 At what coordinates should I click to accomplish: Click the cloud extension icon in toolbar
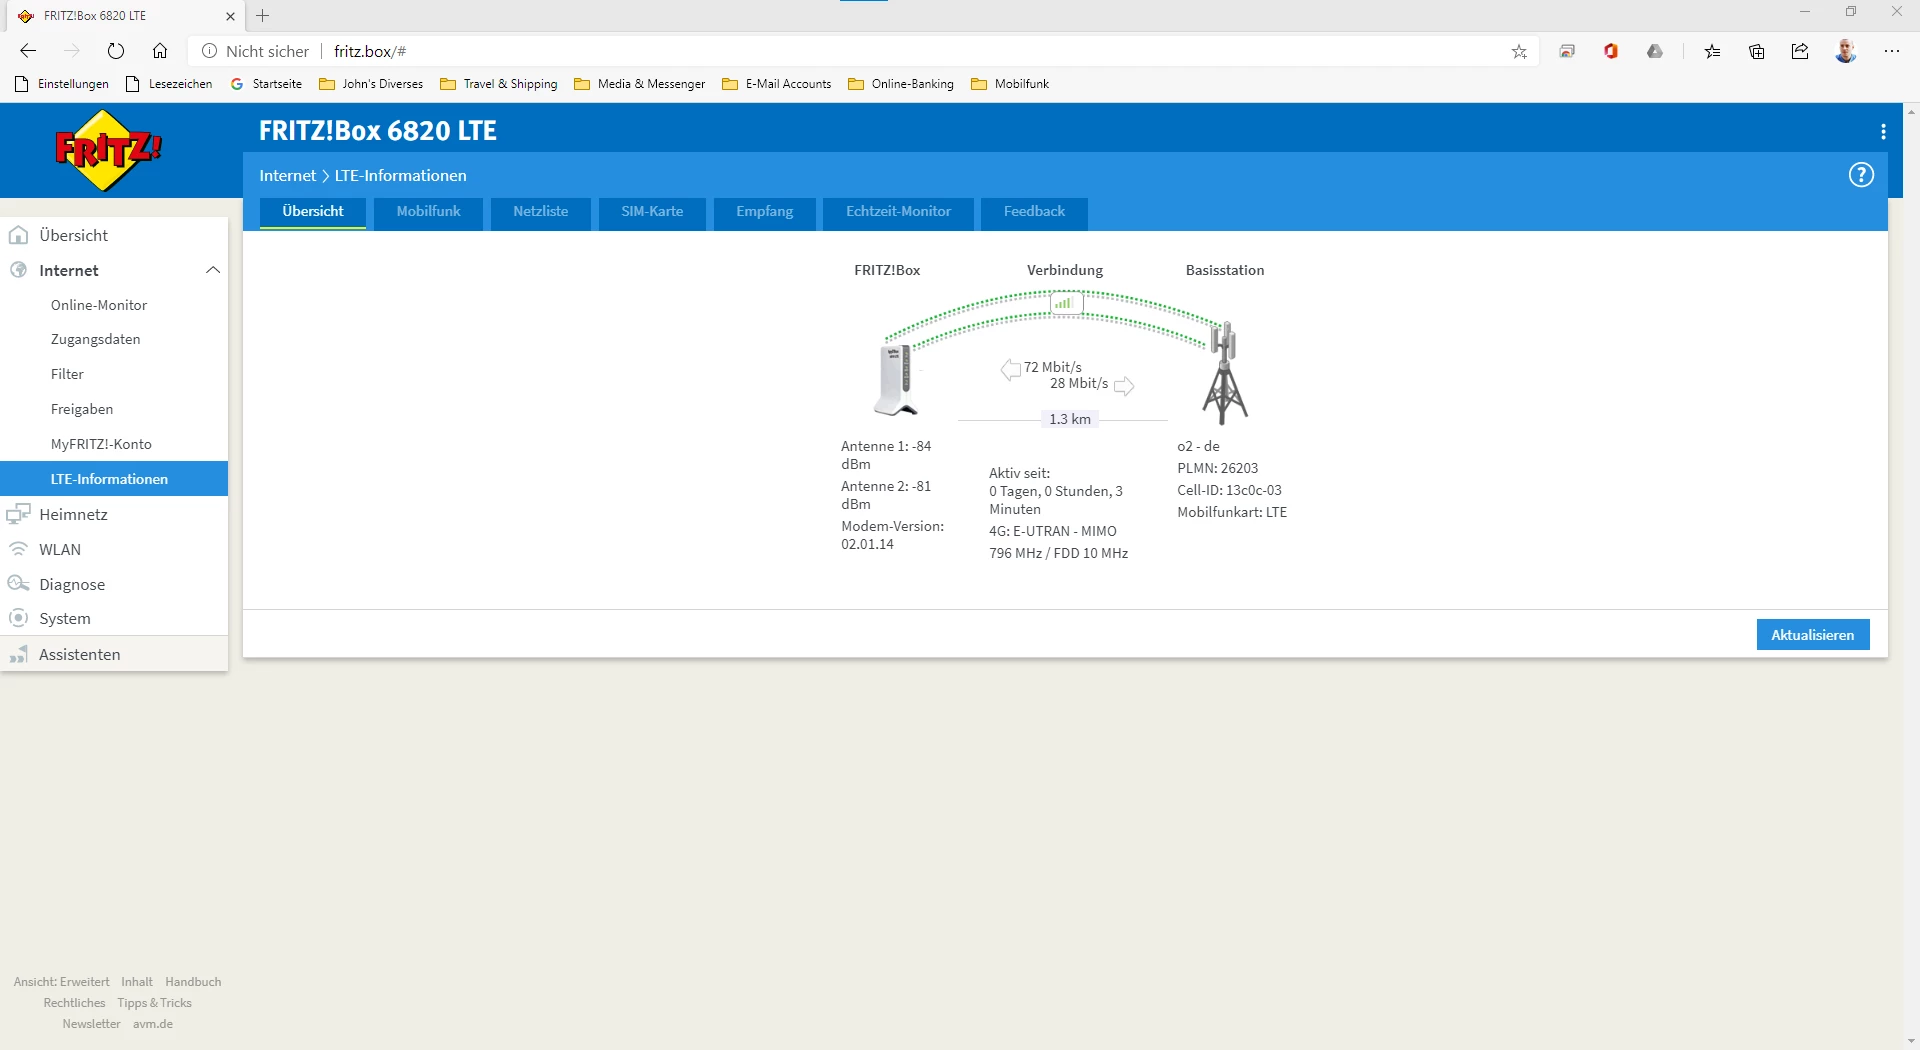click(1655, 51)
